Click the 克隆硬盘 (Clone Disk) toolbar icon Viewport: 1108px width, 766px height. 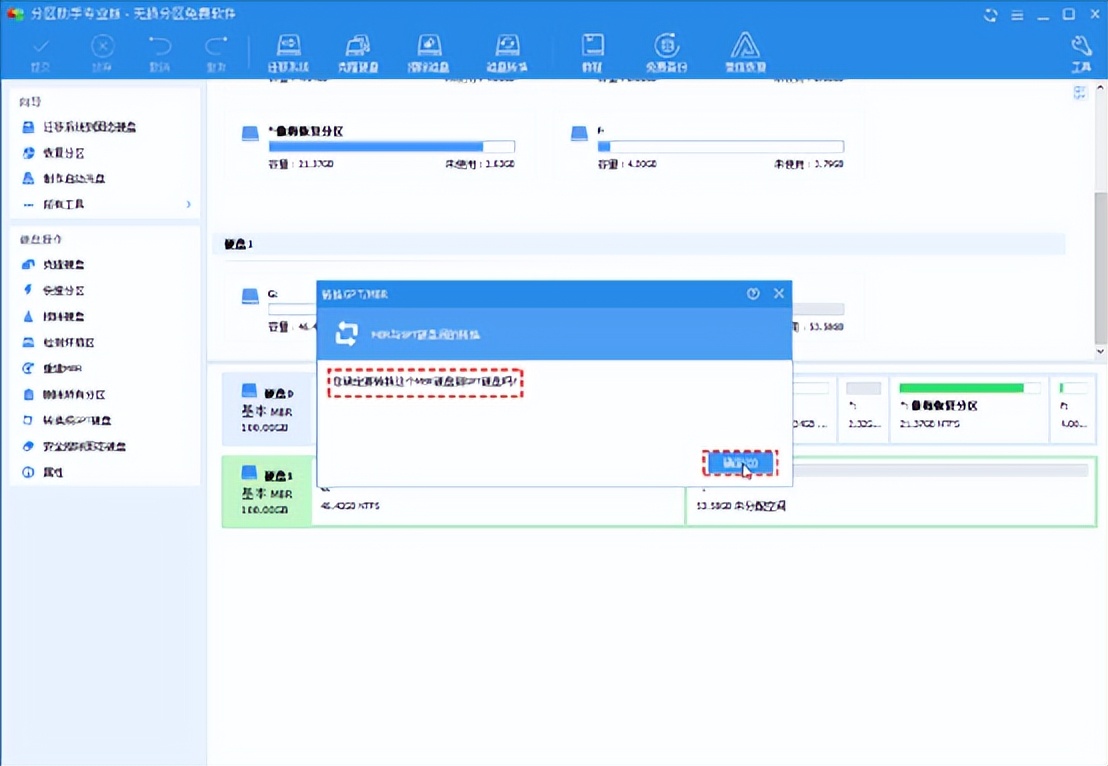[358, 52]
